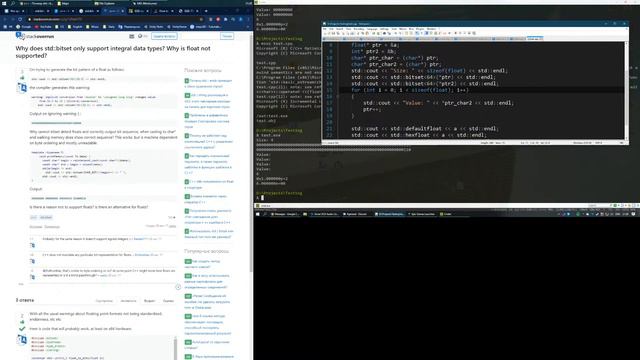Open Notepad++ Edit menu
Screen dimensions: 640x360
tap(331, 29)
